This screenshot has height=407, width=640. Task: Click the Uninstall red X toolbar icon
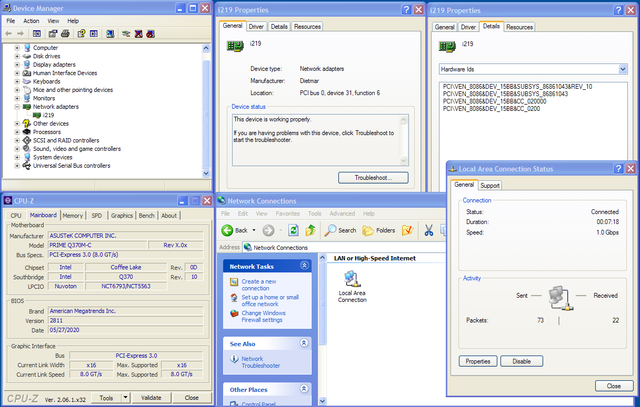click(x=138, y=34)
